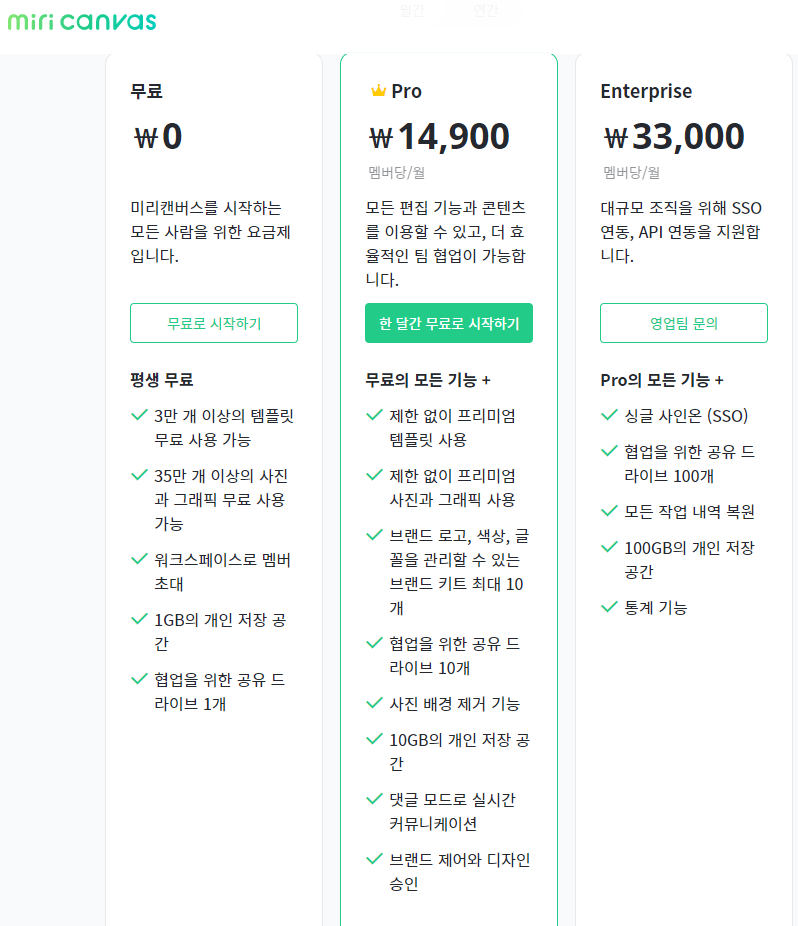The image size is (798, 926).
Task: Click the crown icon beside Pro
Action: point(378,90)
